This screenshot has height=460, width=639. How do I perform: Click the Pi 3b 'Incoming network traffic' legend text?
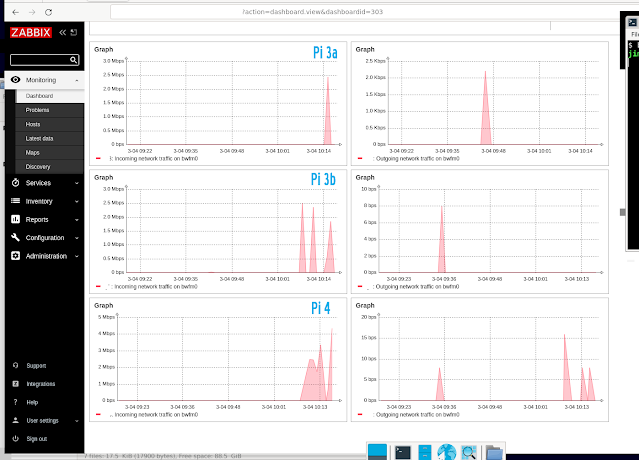tap(156, 286)
